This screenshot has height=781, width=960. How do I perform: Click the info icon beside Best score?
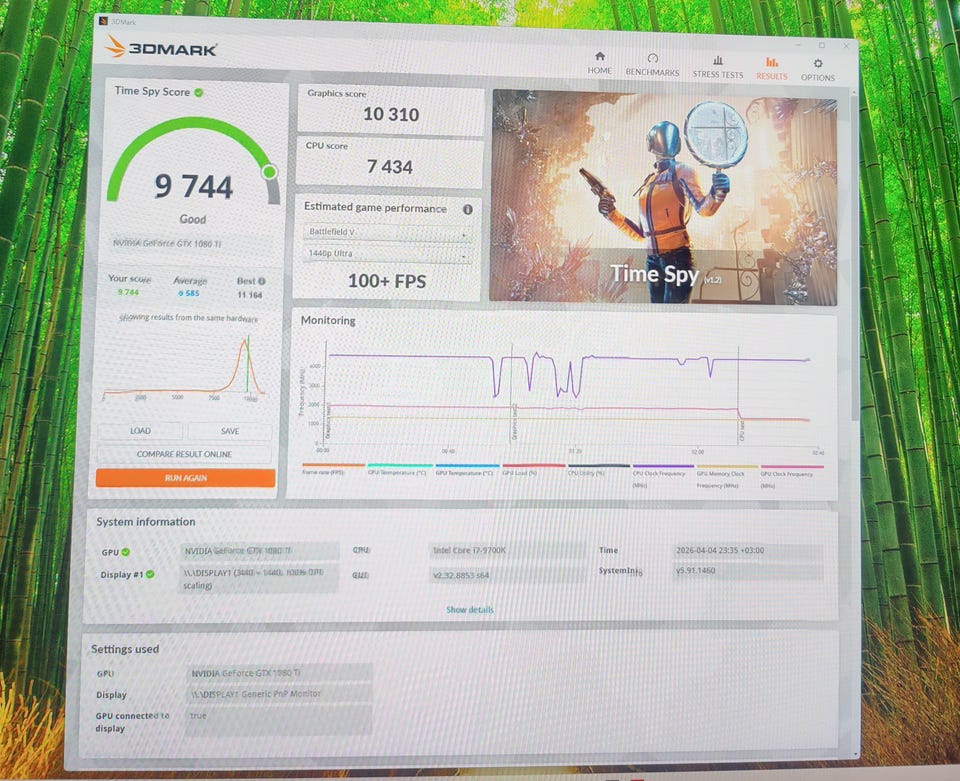(262, 281)
